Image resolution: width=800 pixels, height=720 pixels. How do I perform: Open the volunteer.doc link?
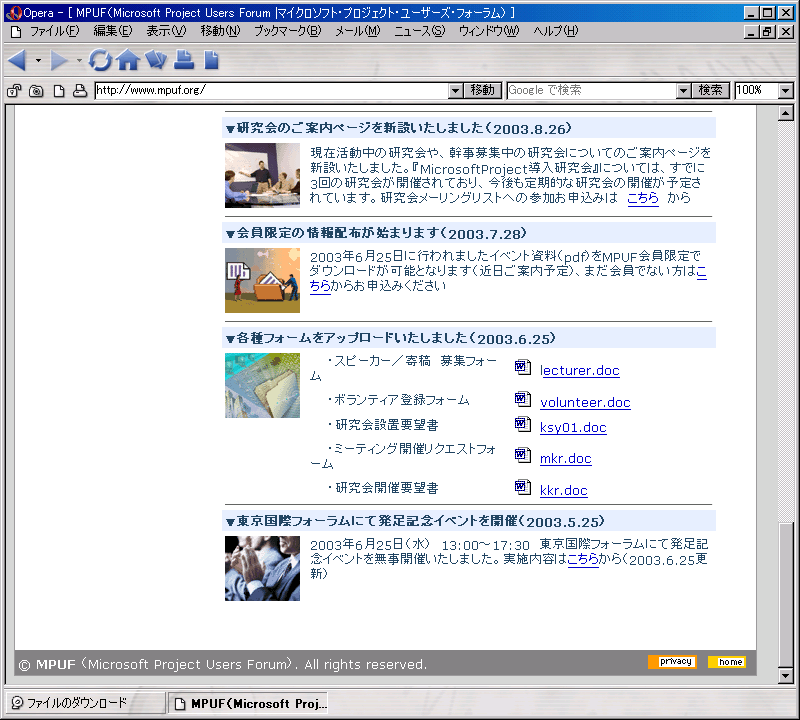(x=585, y=403)
